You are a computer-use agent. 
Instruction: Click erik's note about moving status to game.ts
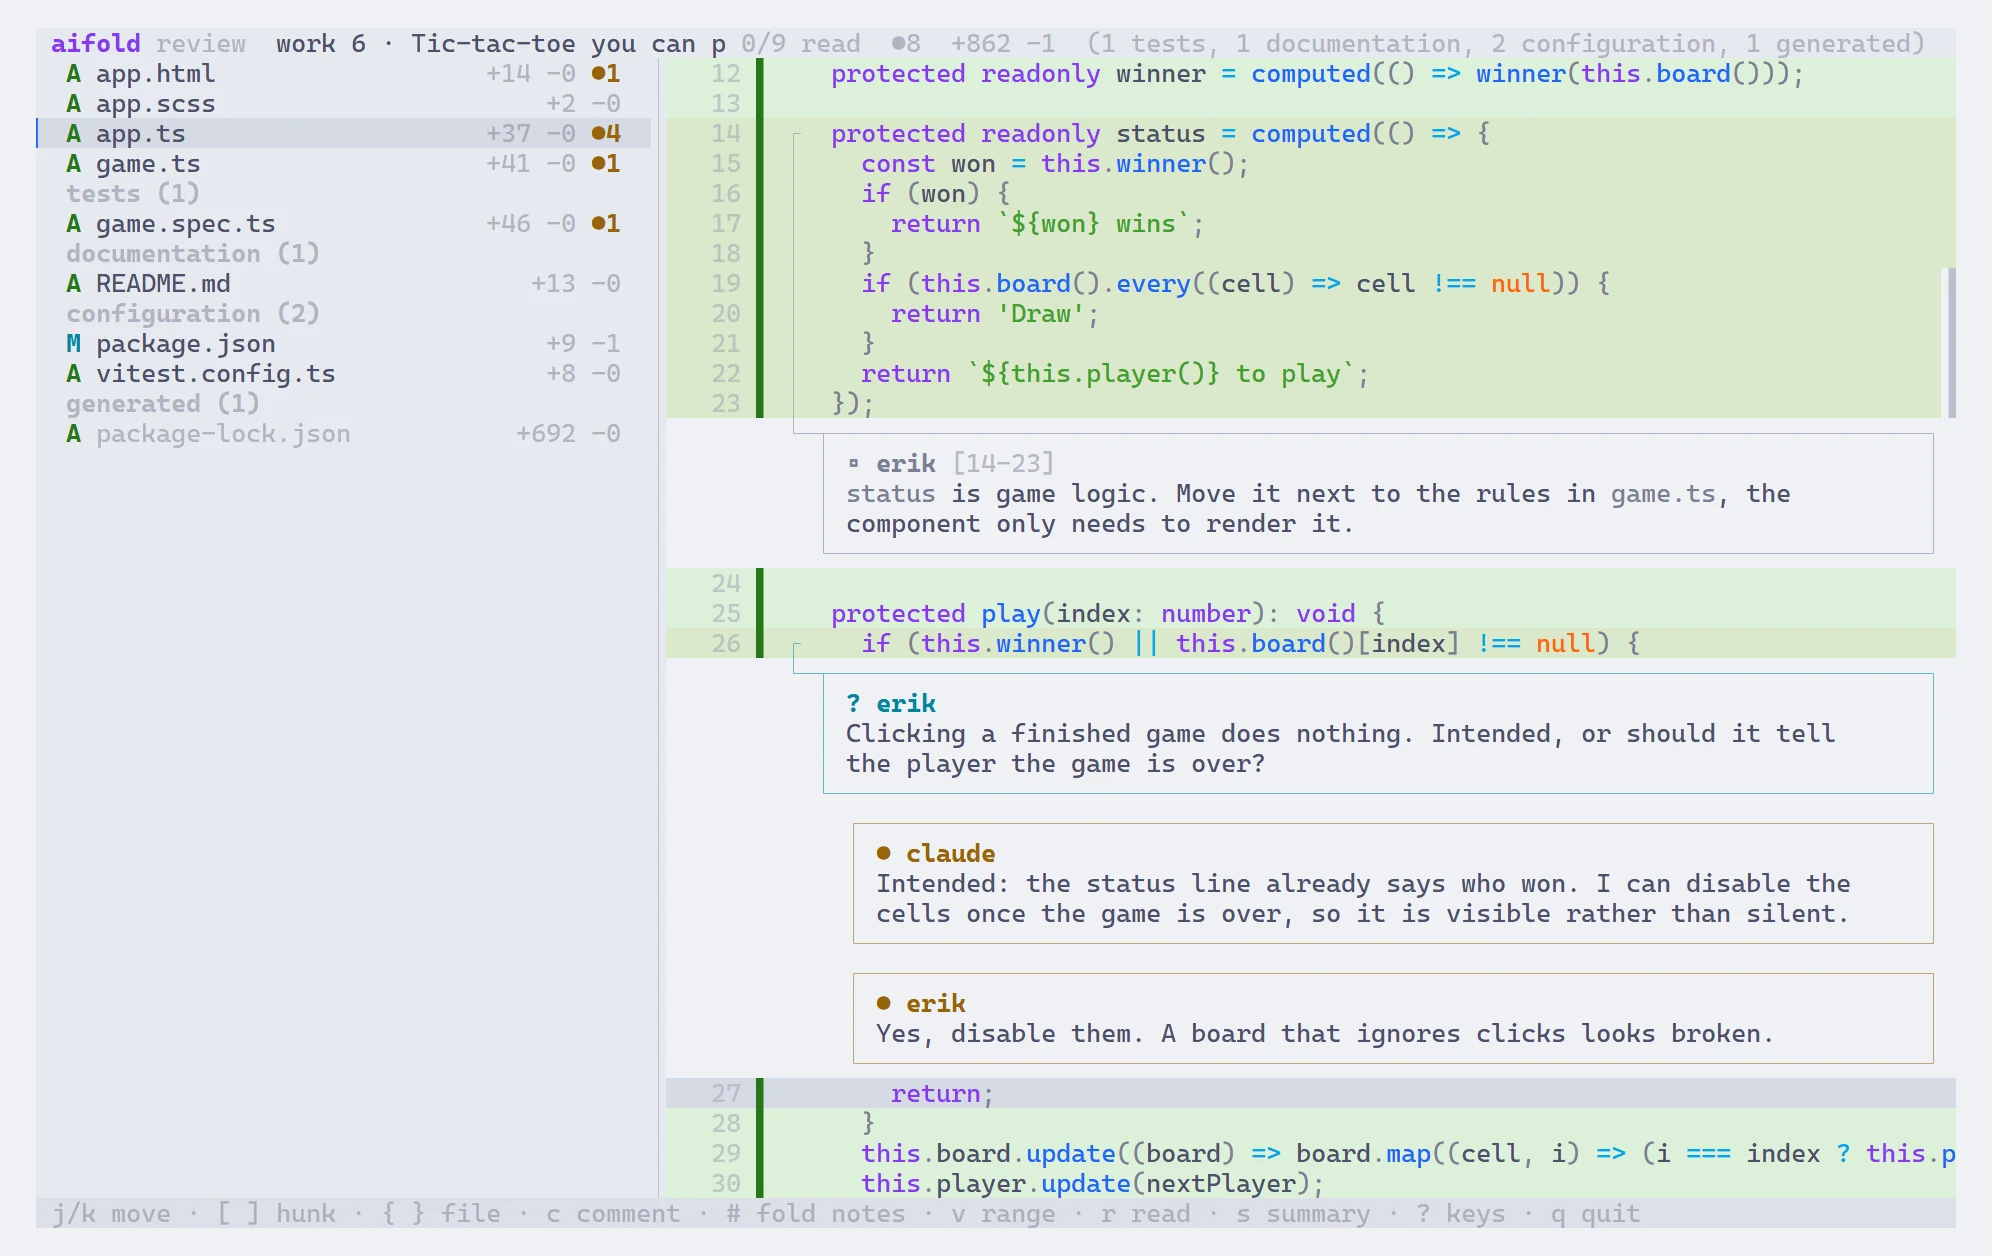click(1378, 494)
